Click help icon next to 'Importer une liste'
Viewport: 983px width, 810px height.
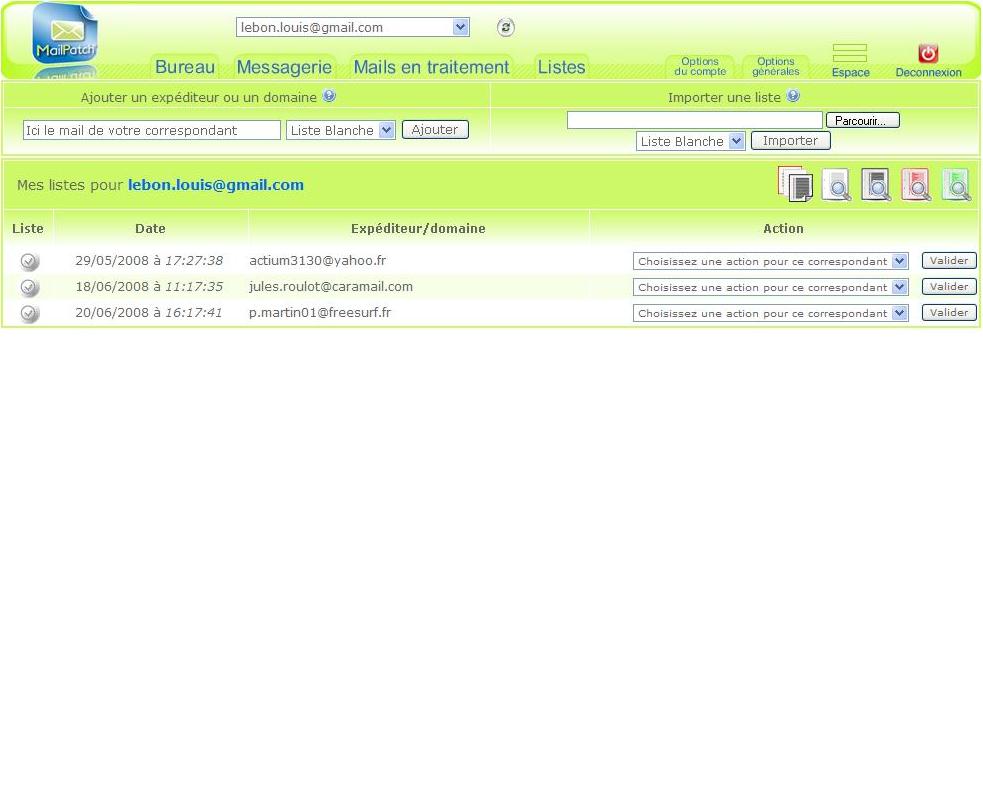coord(793,97)
